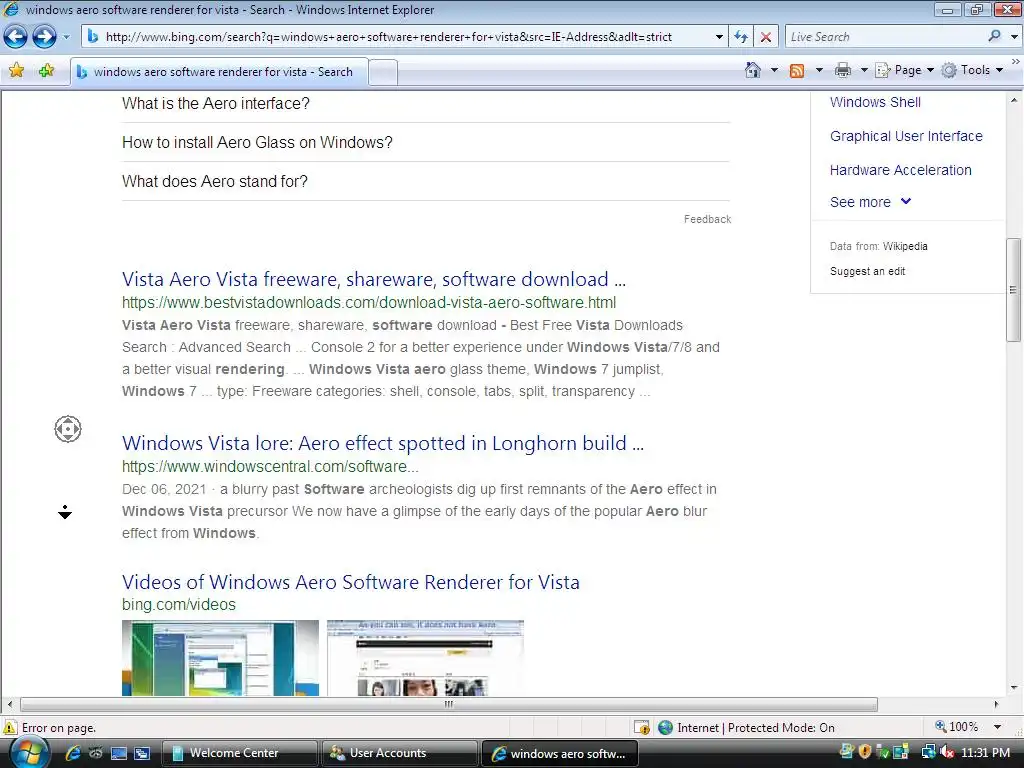Image resolution: width=1024 pixels, height=768 pixels.
Task: Click the Add to Favorites icon
Action: (46, 71)
